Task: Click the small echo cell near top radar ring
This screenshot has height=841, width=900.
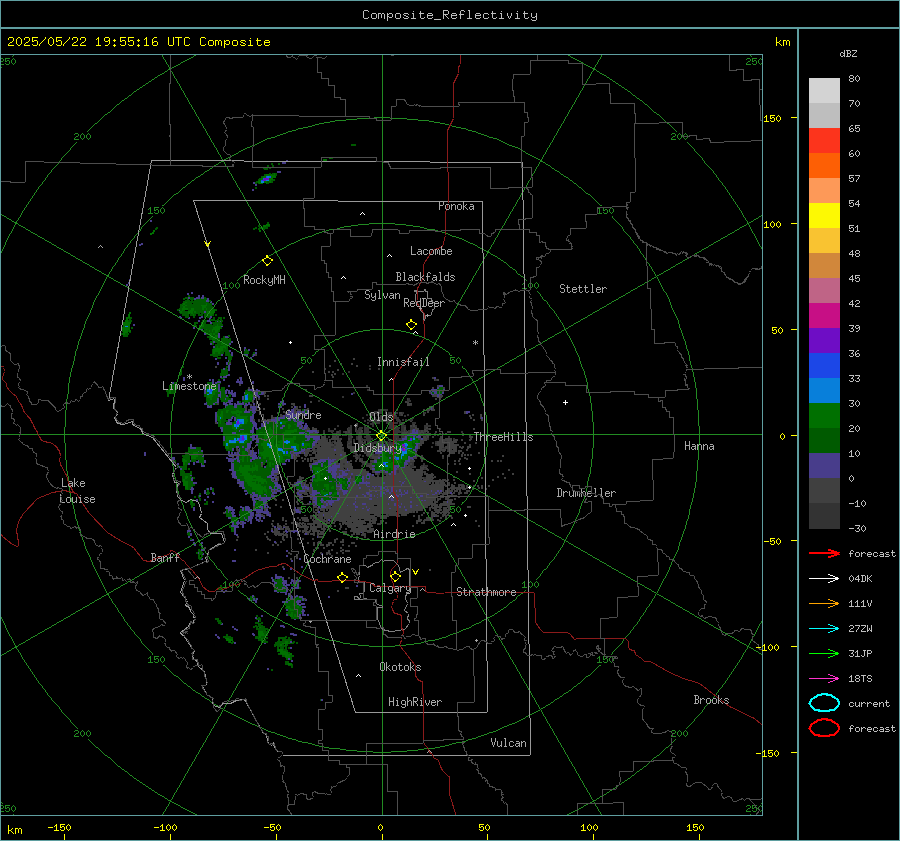Action: (265, 179)
